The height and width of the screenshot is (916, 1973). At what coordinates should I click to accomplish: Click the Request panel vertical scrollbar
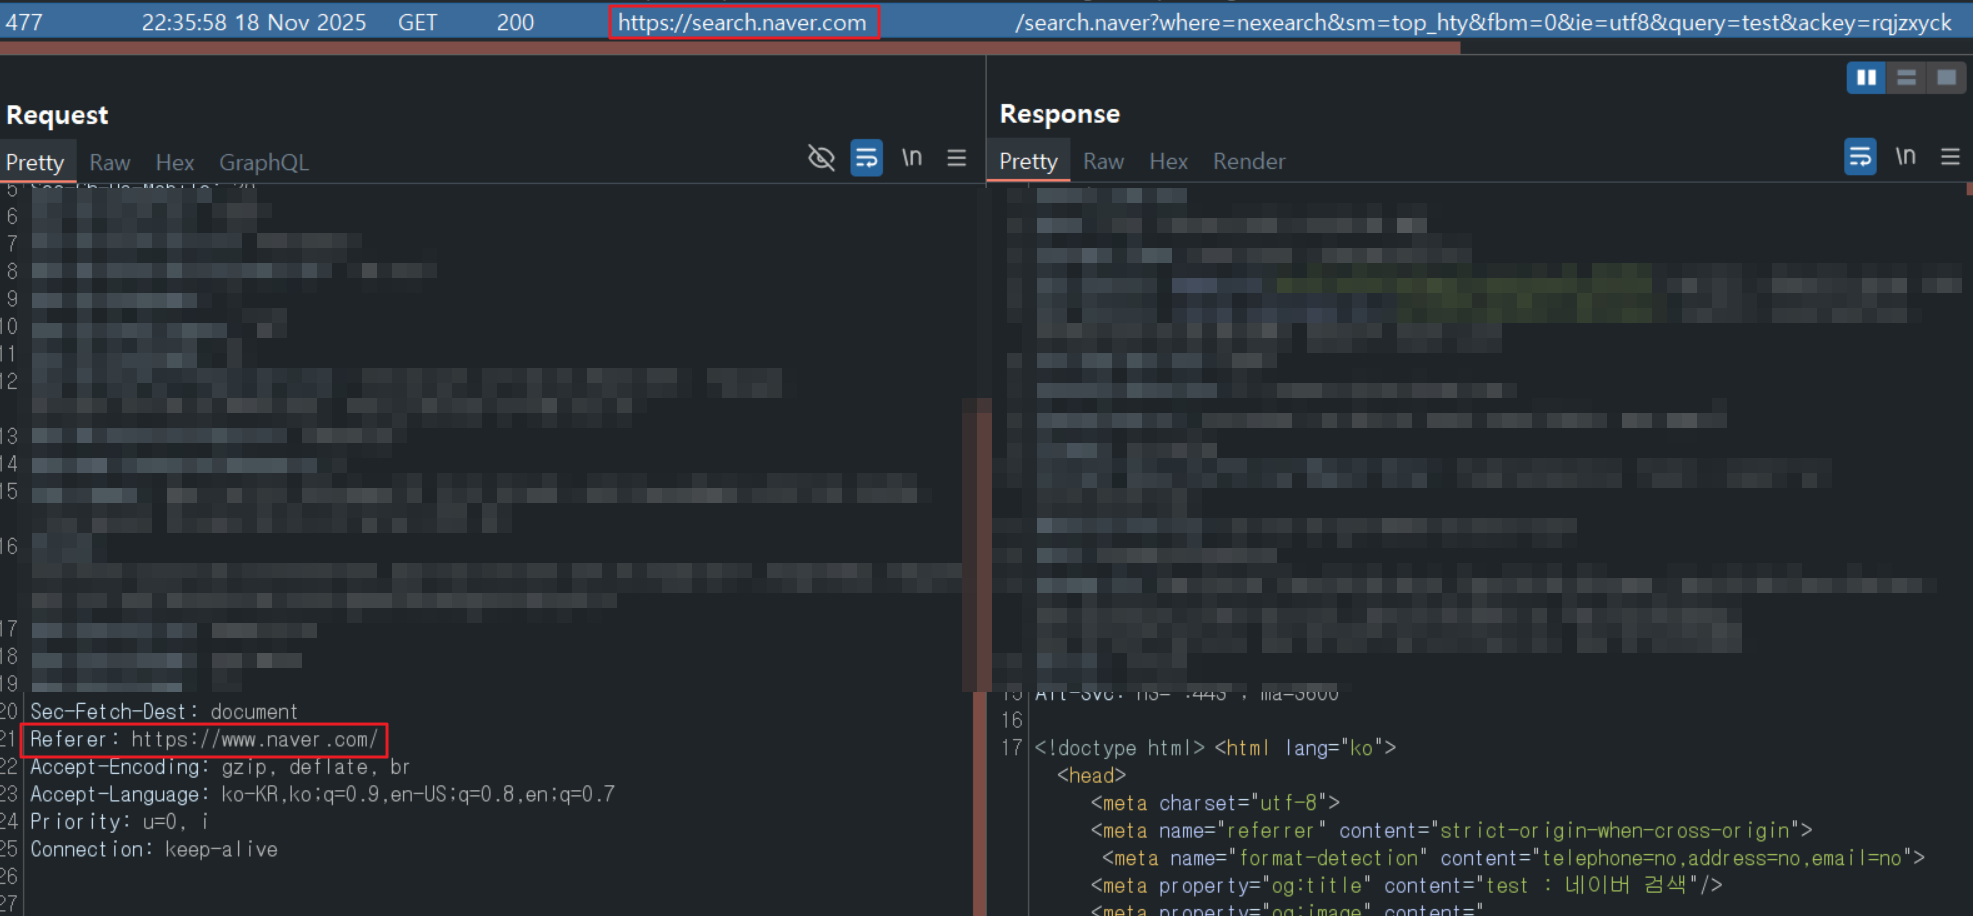click(x=976, y=545)
